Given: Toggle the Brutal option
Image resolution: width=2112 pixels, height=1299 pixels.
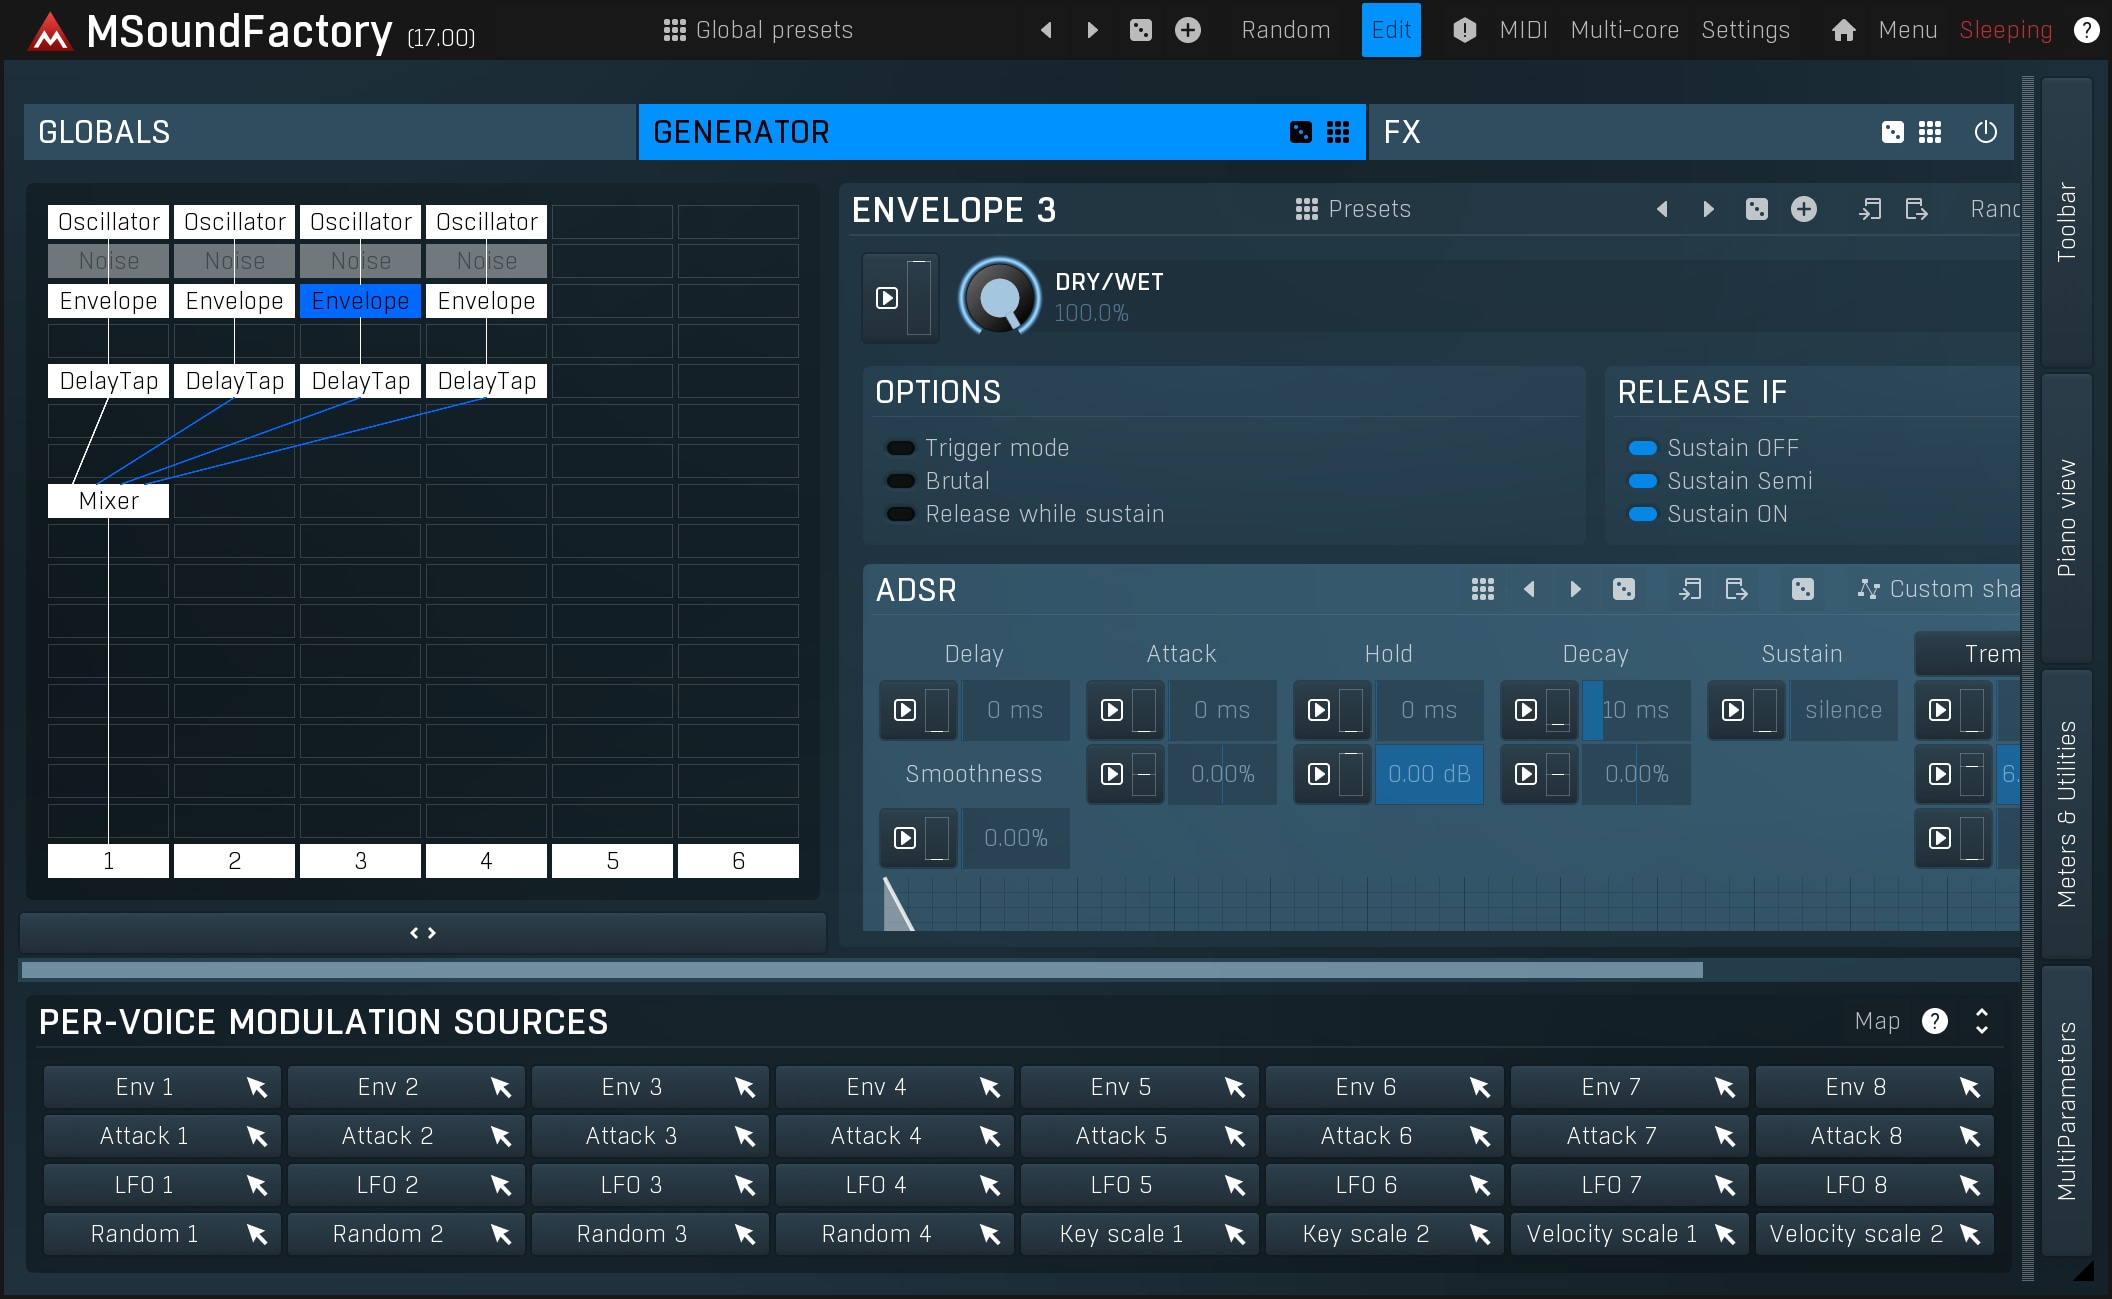Looking at the screenshot, I should click(x=901, y=481).
